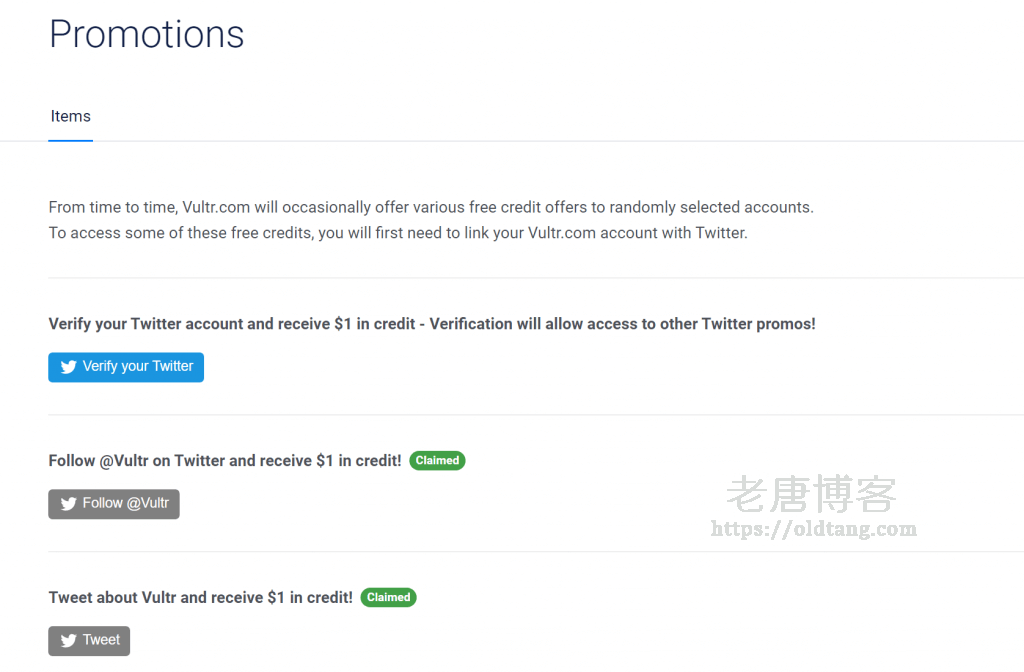
Task: Select Tweet about Vultr heading text
Action: click(x=200, y=598)
